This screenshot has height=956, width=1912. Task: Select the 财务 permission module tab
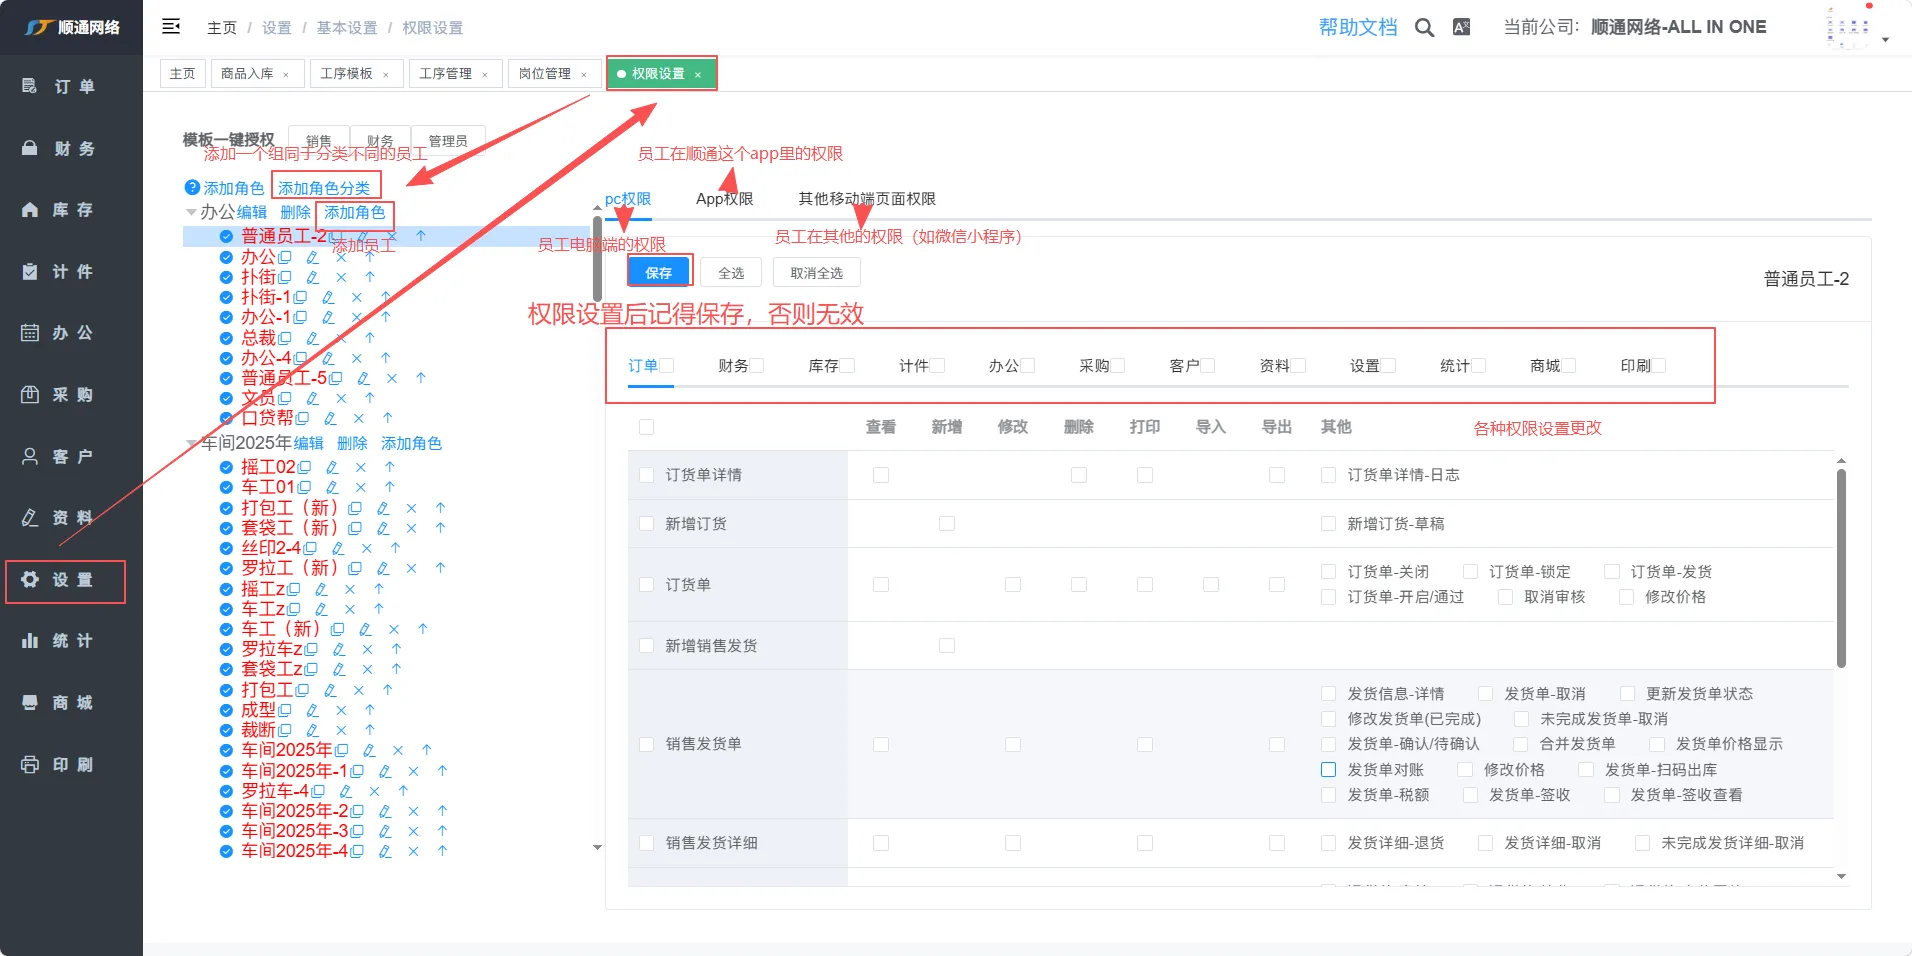733,366
